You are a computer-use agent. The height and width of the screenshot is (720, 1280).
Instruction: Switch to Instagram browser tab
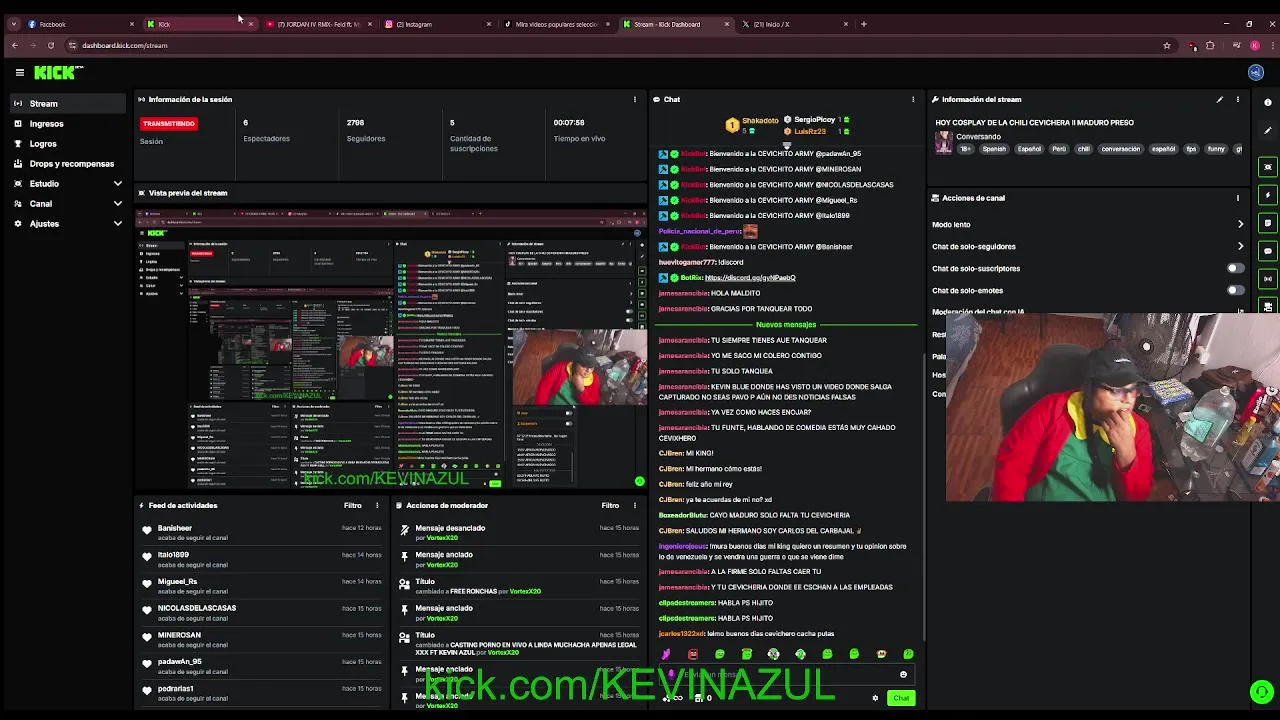[438, 24]
